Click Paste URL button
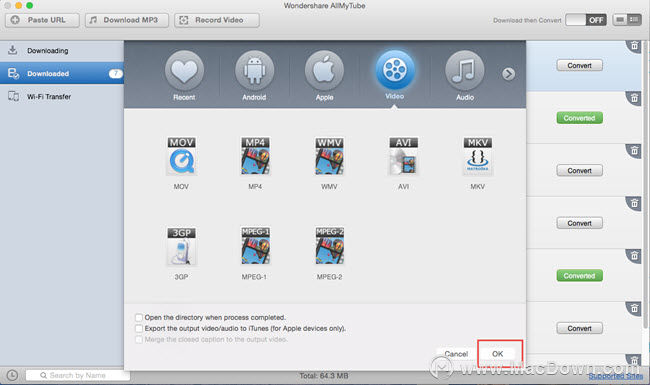This screenshot has height=385, width=650. pyautogui.click(x=42, y=20)
